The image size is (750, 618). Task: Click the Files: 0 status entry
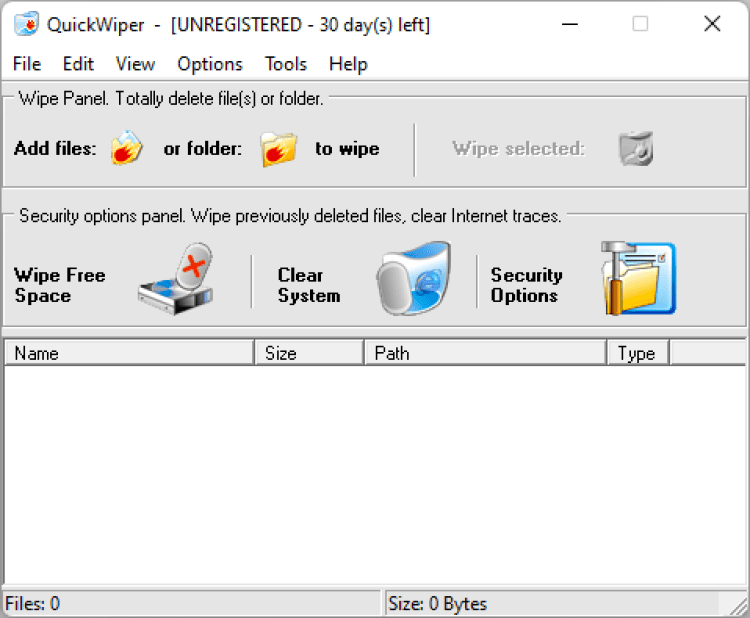pos(191,603)
